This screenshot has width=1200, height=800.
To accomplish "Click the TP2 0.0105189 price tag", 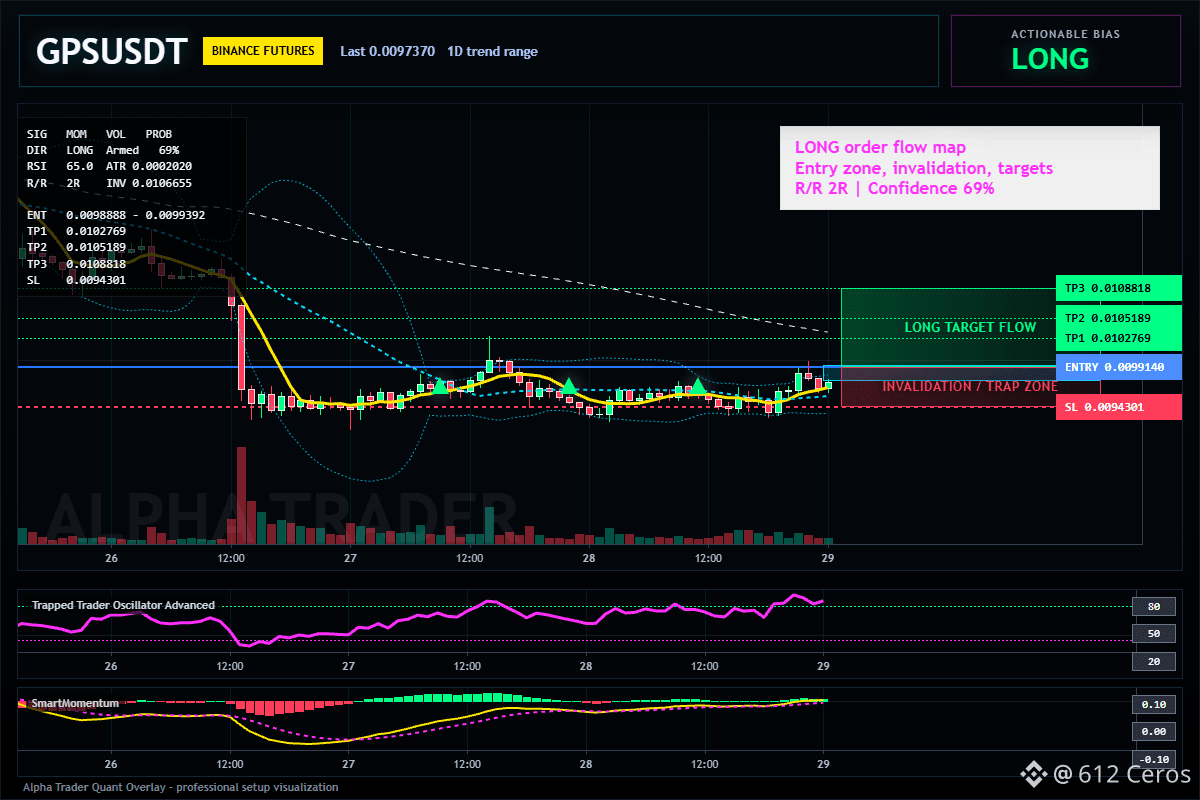I will click(x=1119, y=318).
